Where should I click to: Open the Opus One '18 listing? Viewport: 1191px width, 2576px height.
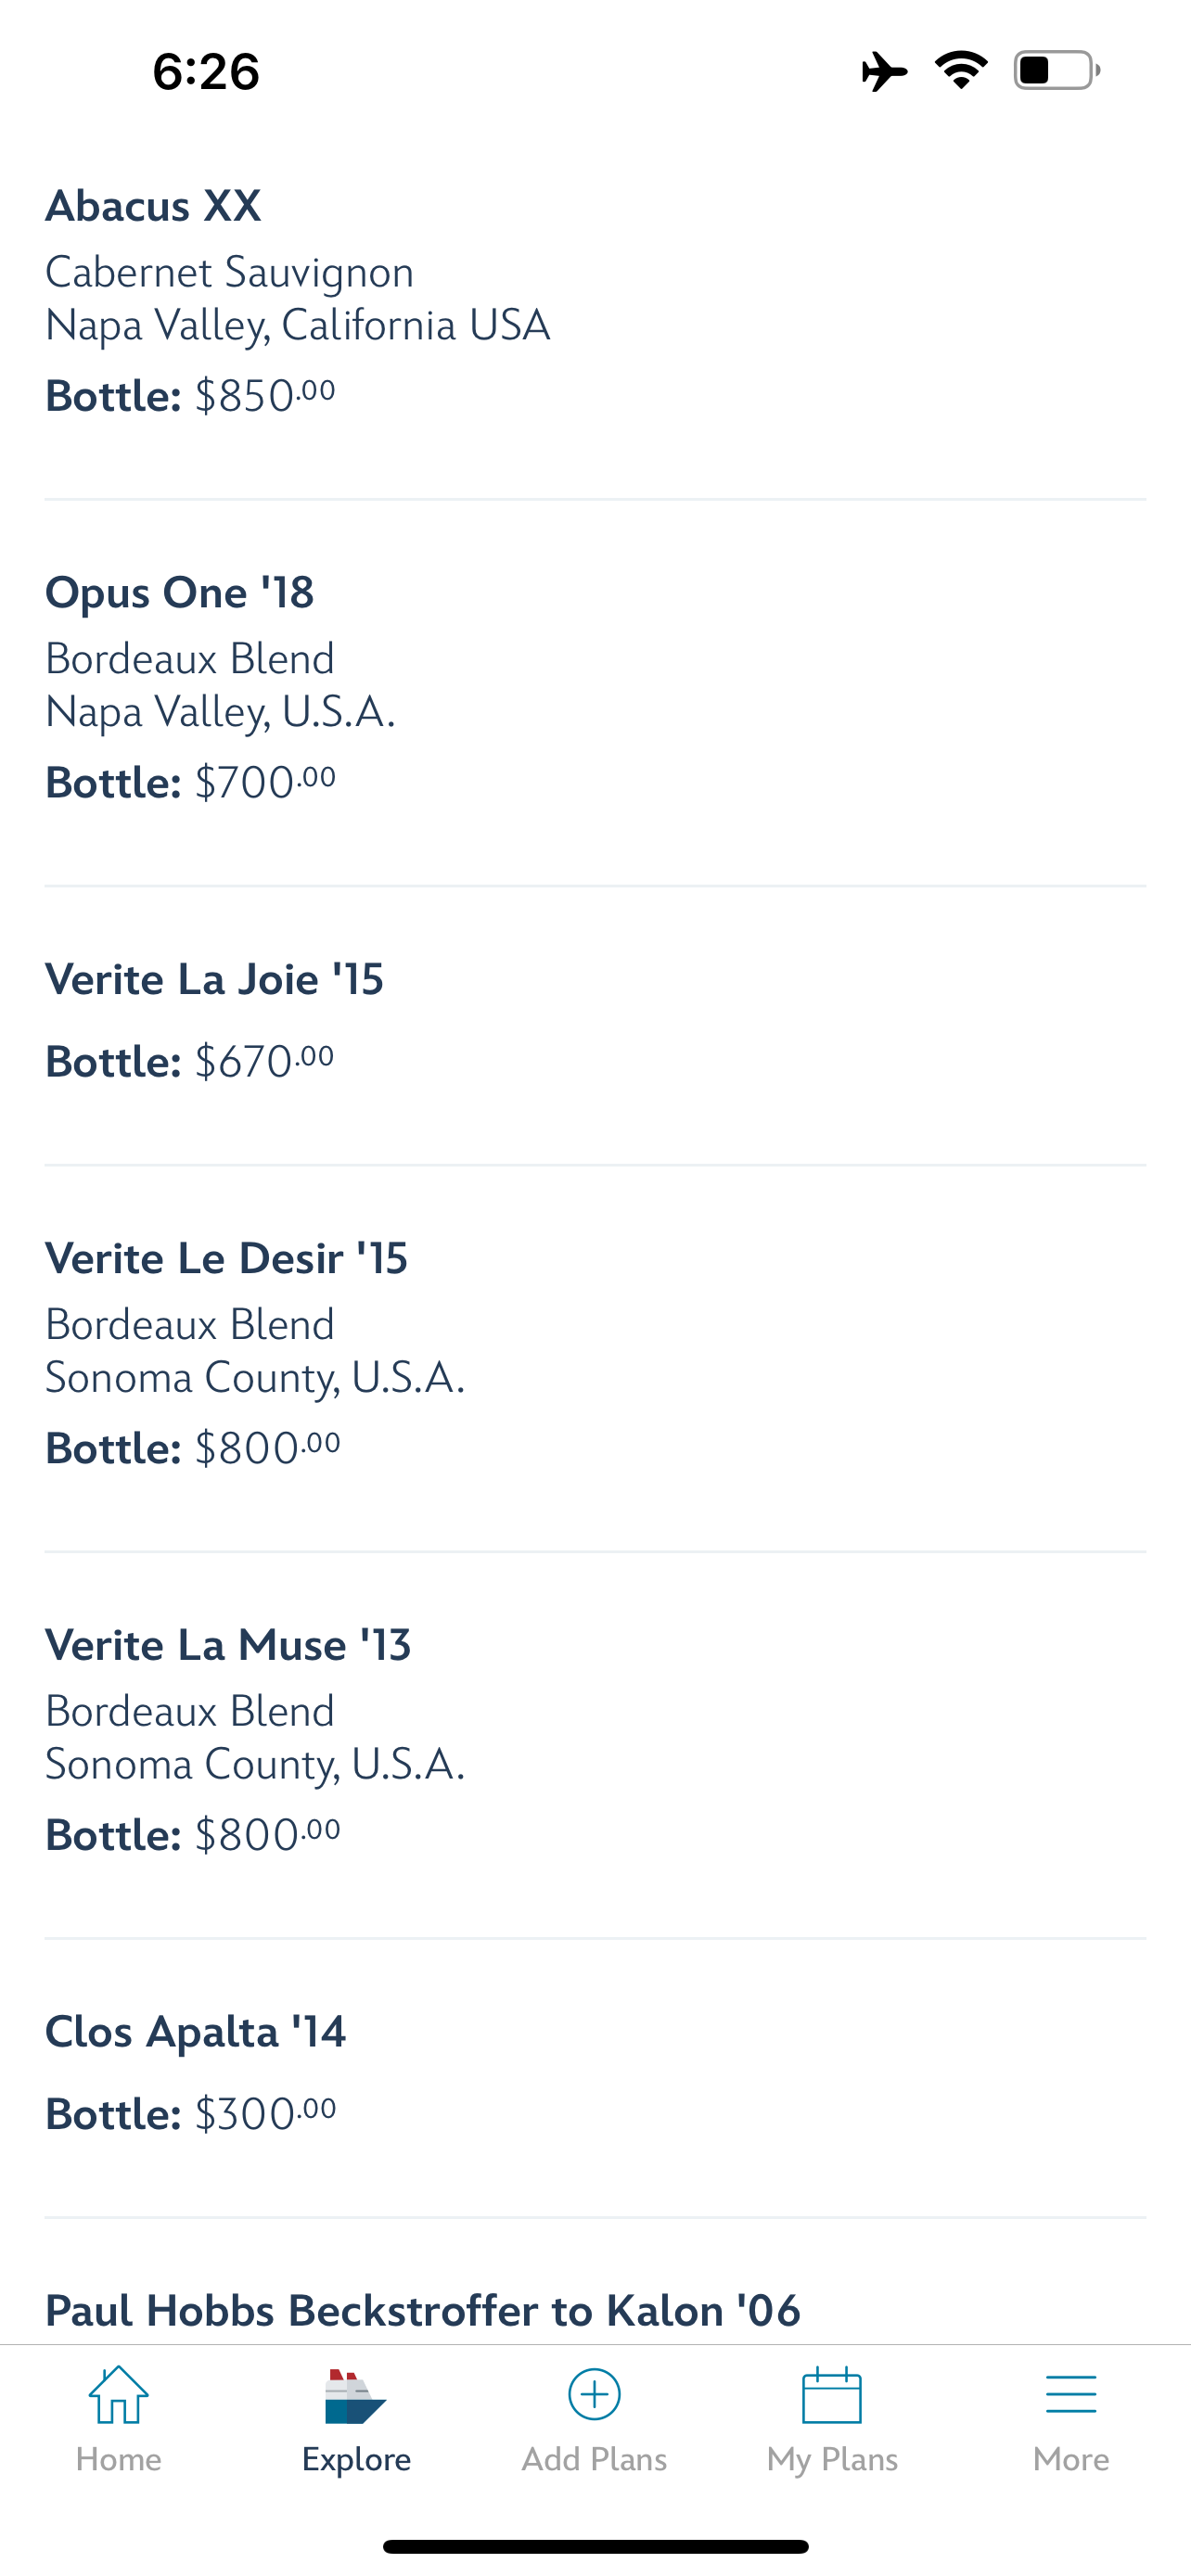click(x=180, y=592)
